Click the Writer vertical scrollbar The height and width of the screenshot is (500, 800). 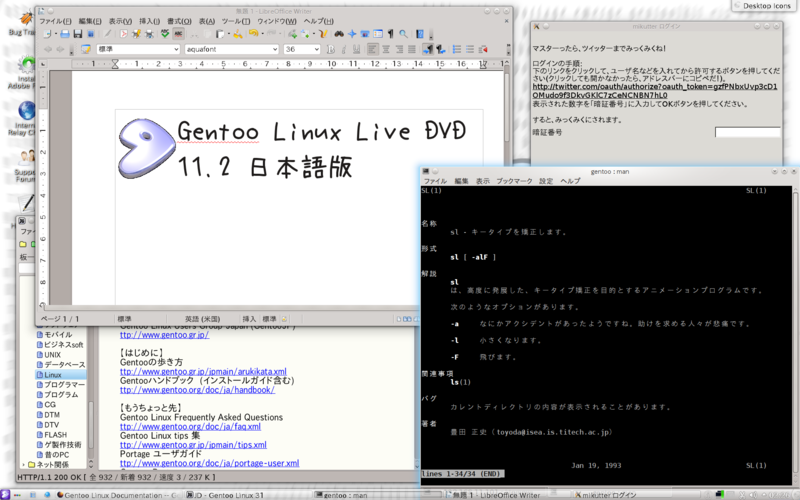[x=507, y=184]
